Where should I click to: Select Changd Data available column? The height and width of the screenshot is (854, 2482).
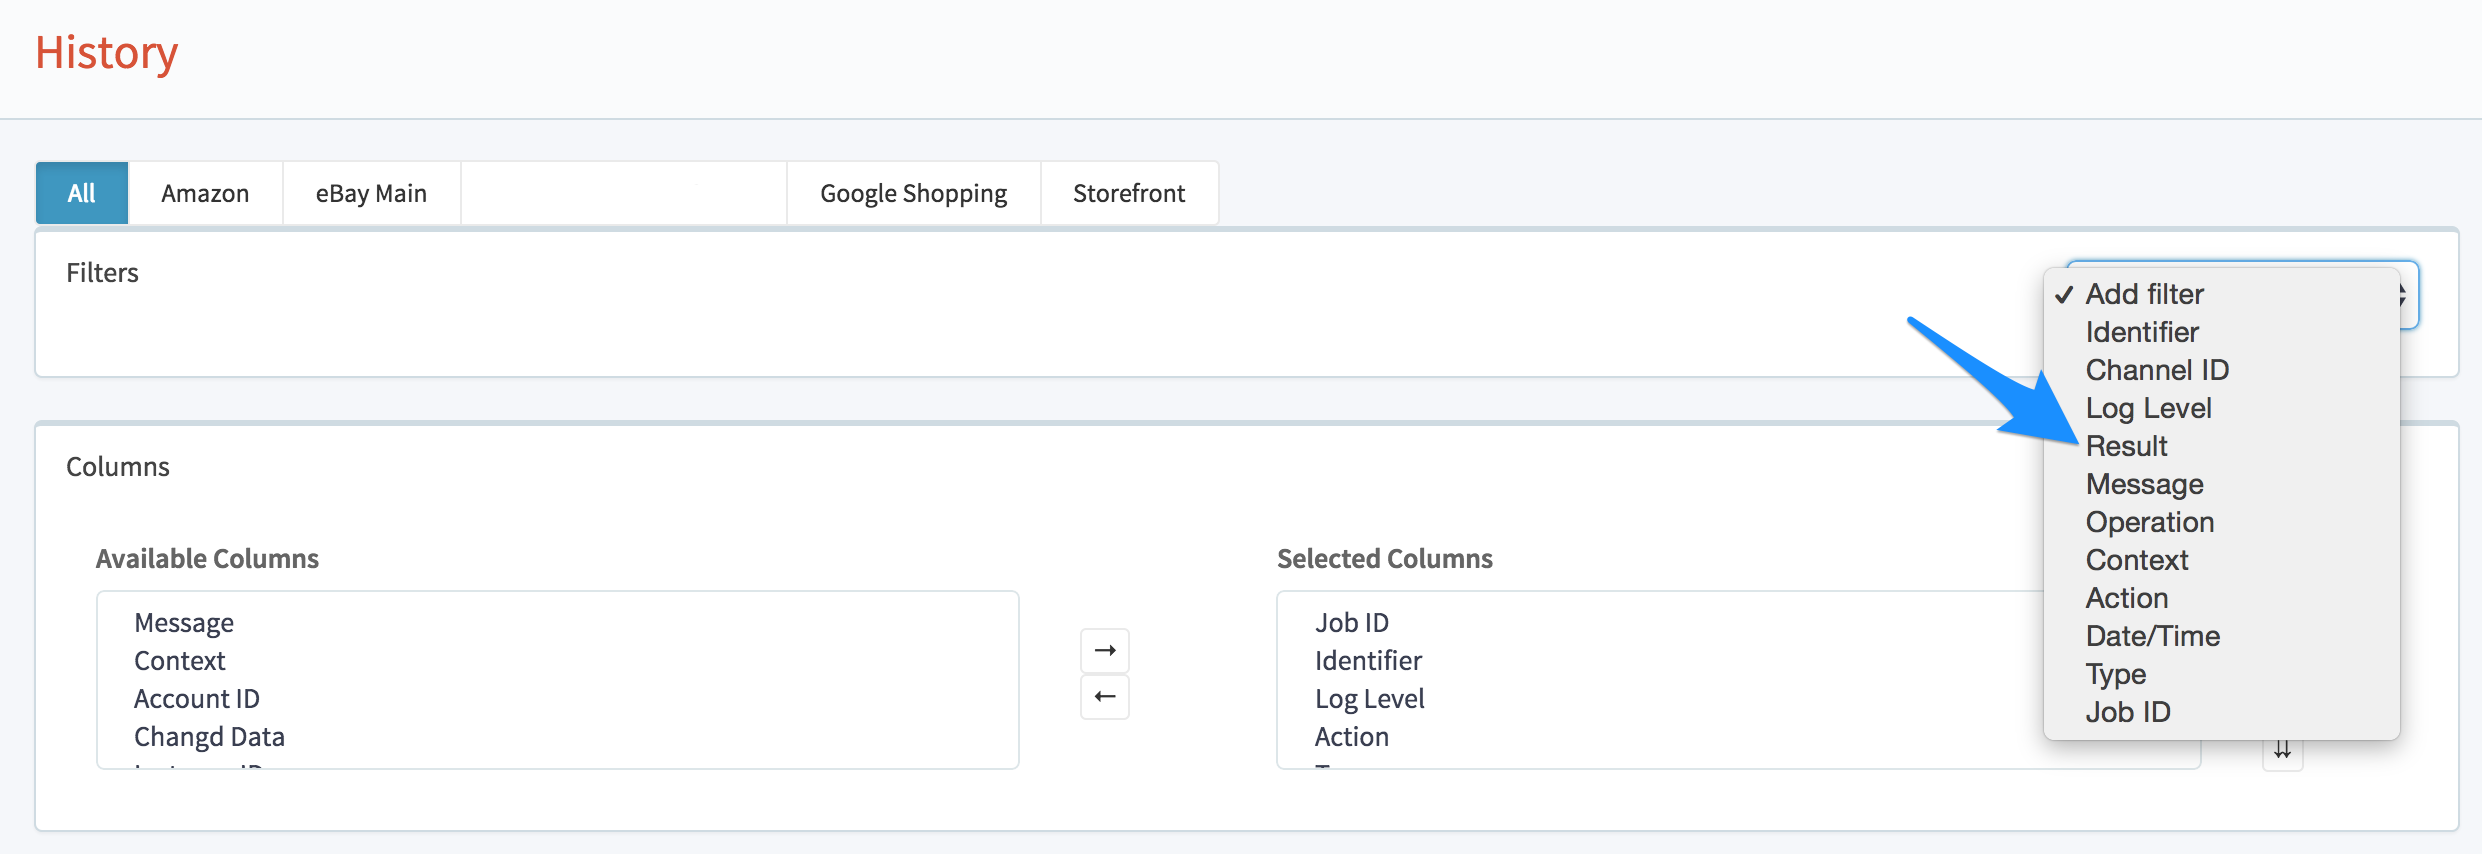(209, 737)
